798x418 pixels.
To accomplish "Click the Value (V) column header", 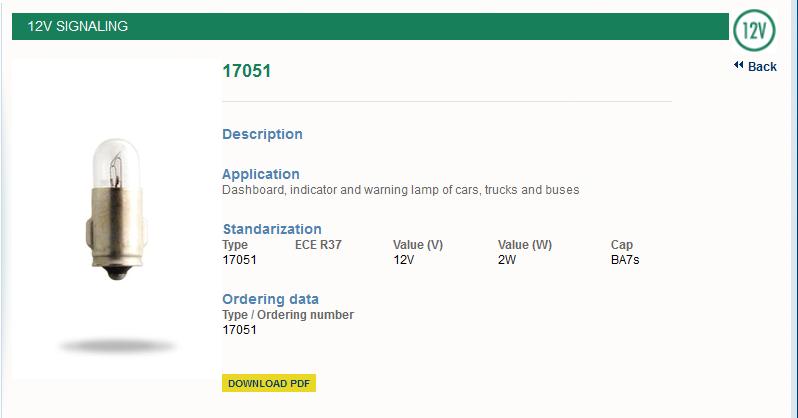I will point(418,245).
